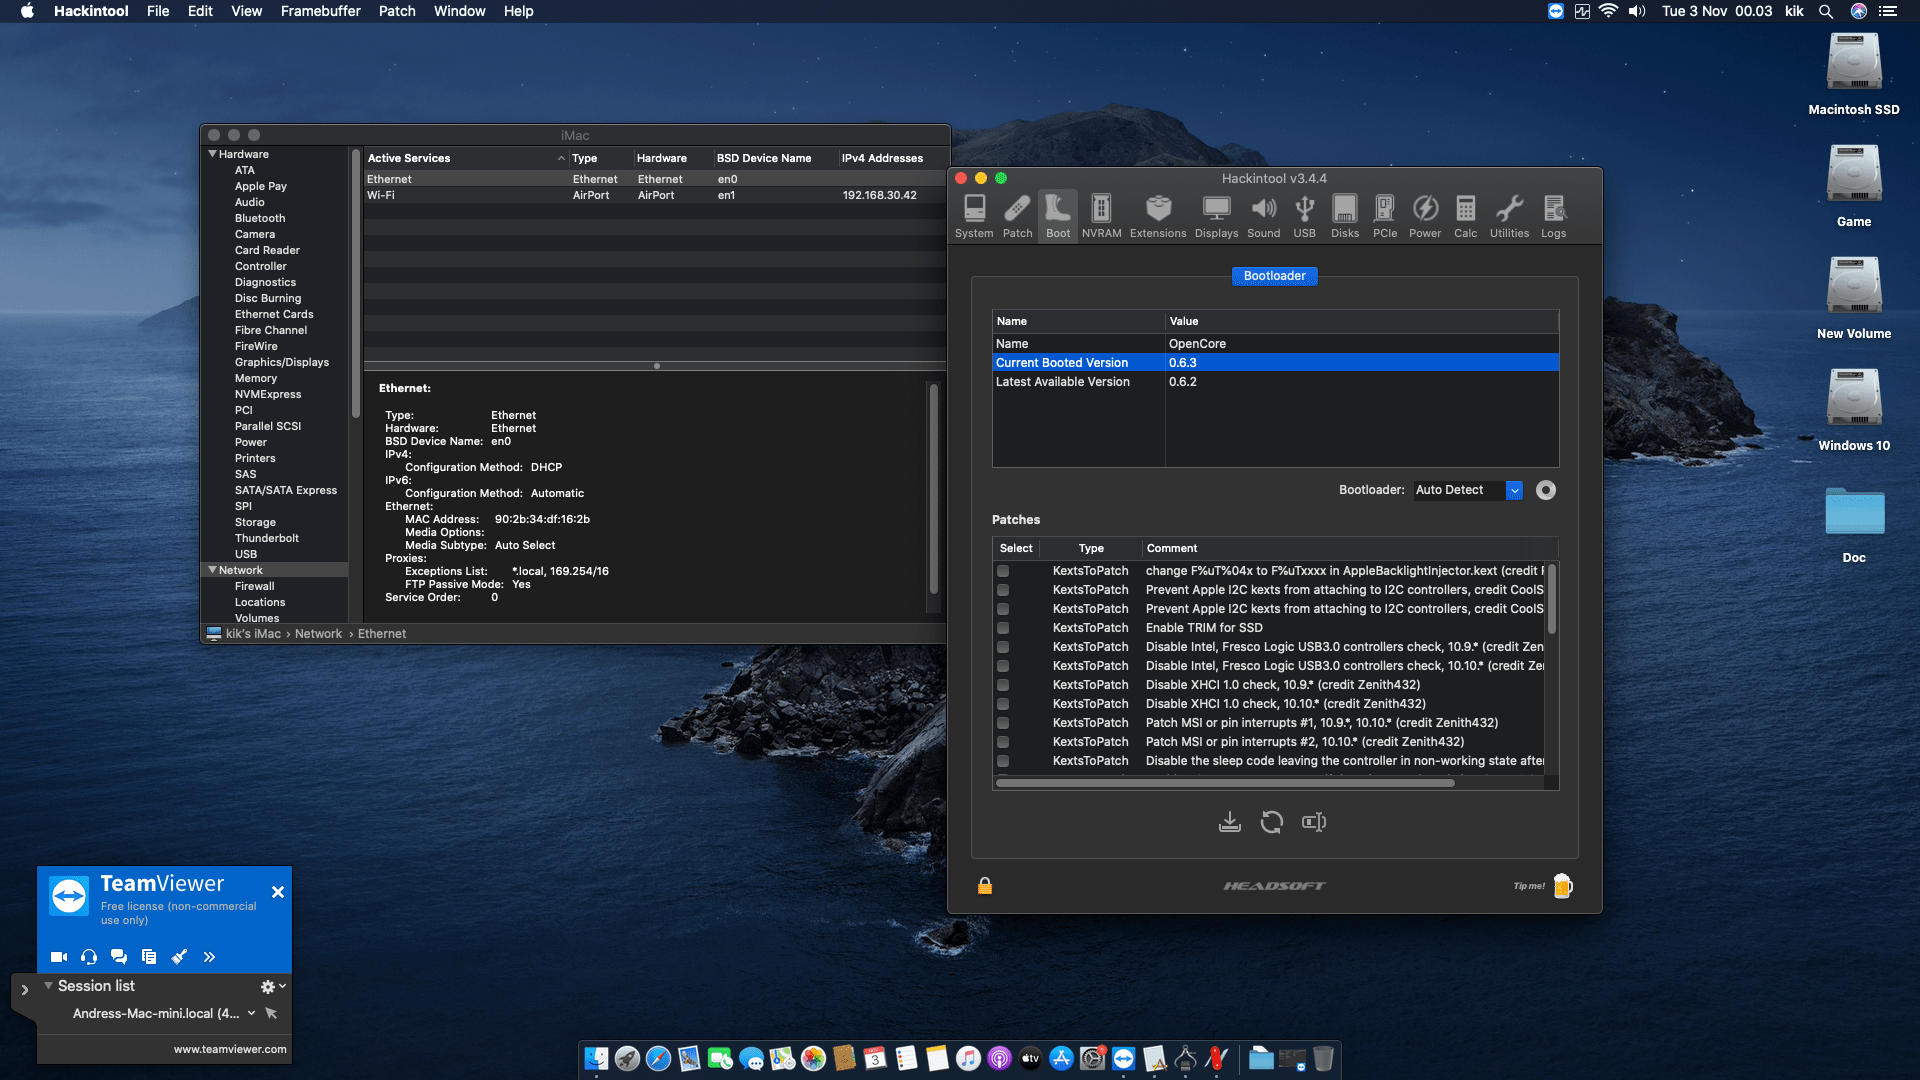Check the Disable XHCI 1.0 check 10.10 patch

(x=1003, y=704)
